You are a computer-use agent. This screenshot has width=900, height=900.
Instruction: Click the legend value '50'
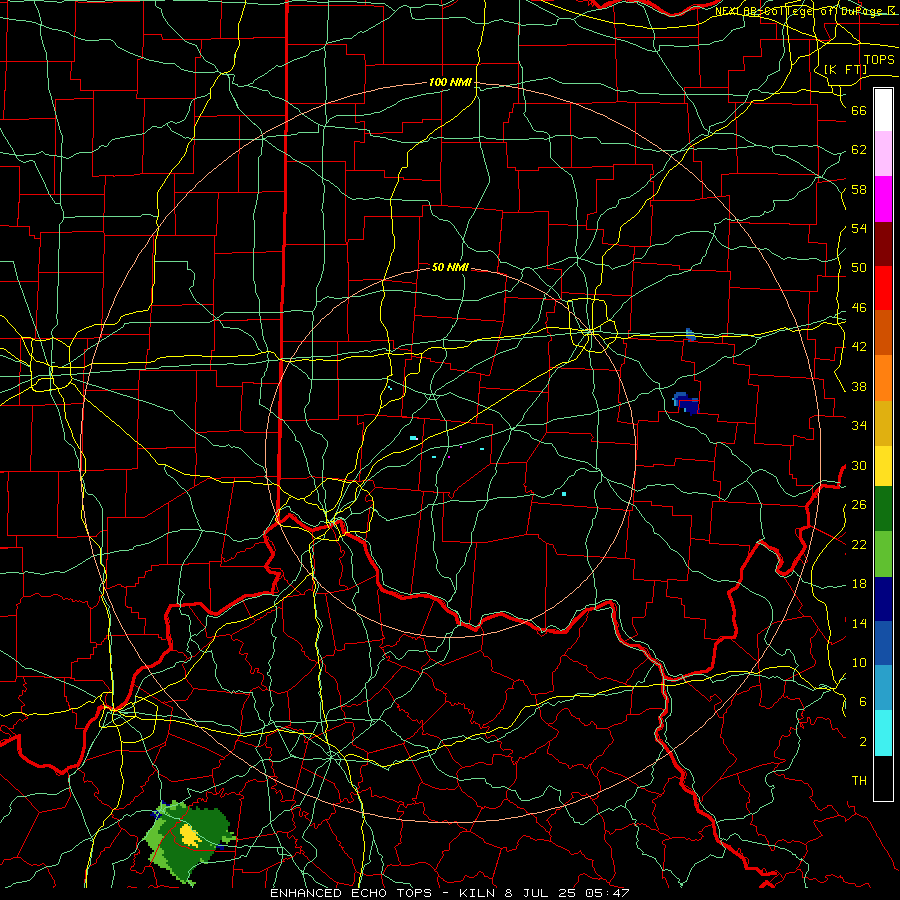(859, 267)
